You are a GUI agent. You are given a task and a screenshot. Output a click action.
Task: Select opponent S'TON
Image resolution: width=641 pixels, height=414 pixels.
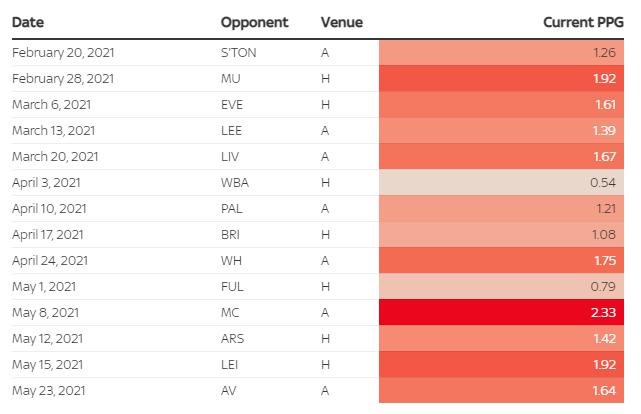pos(238,53)
